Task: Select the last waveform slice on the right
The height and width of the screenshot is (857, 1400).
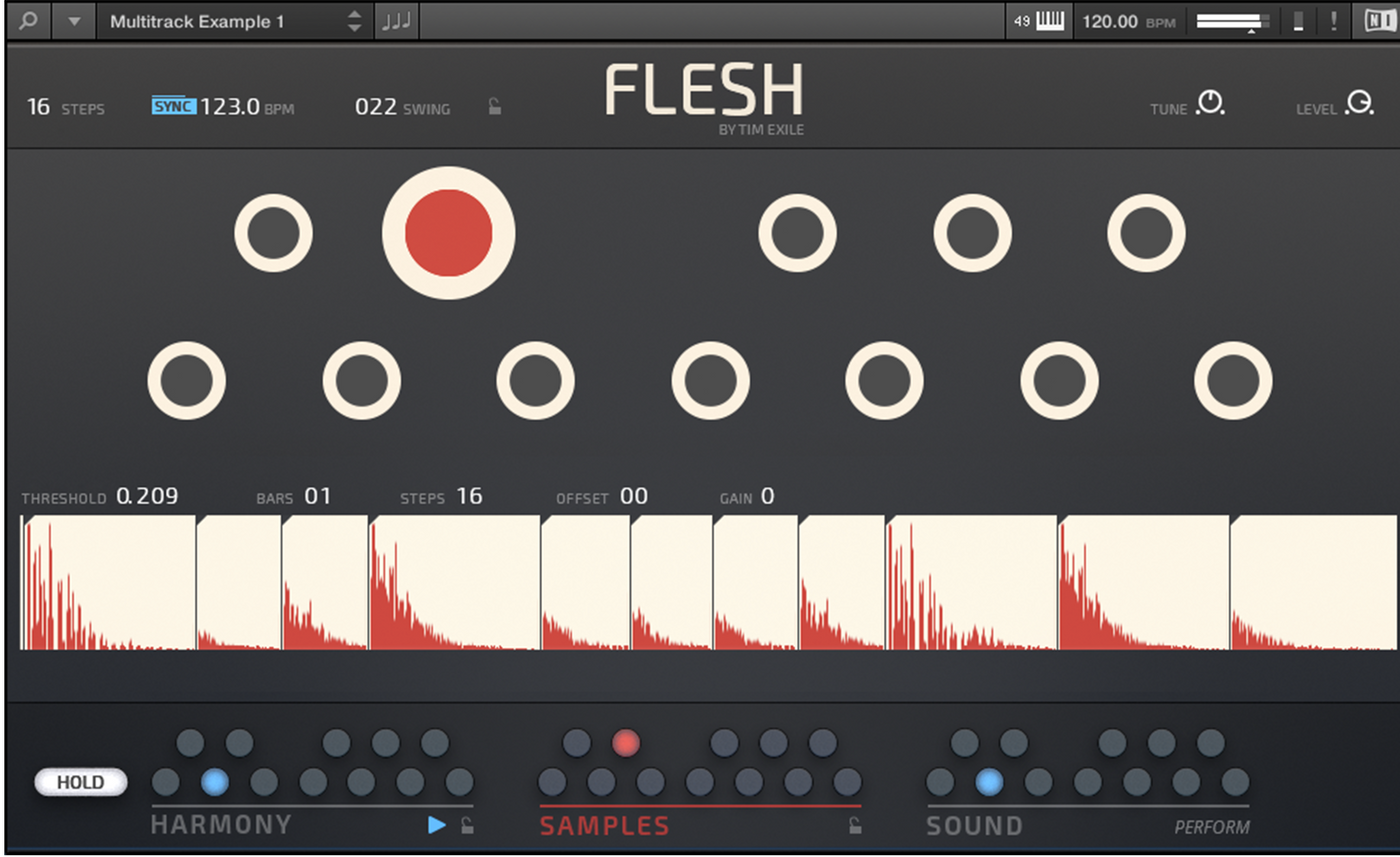Action: (1314, 583)
